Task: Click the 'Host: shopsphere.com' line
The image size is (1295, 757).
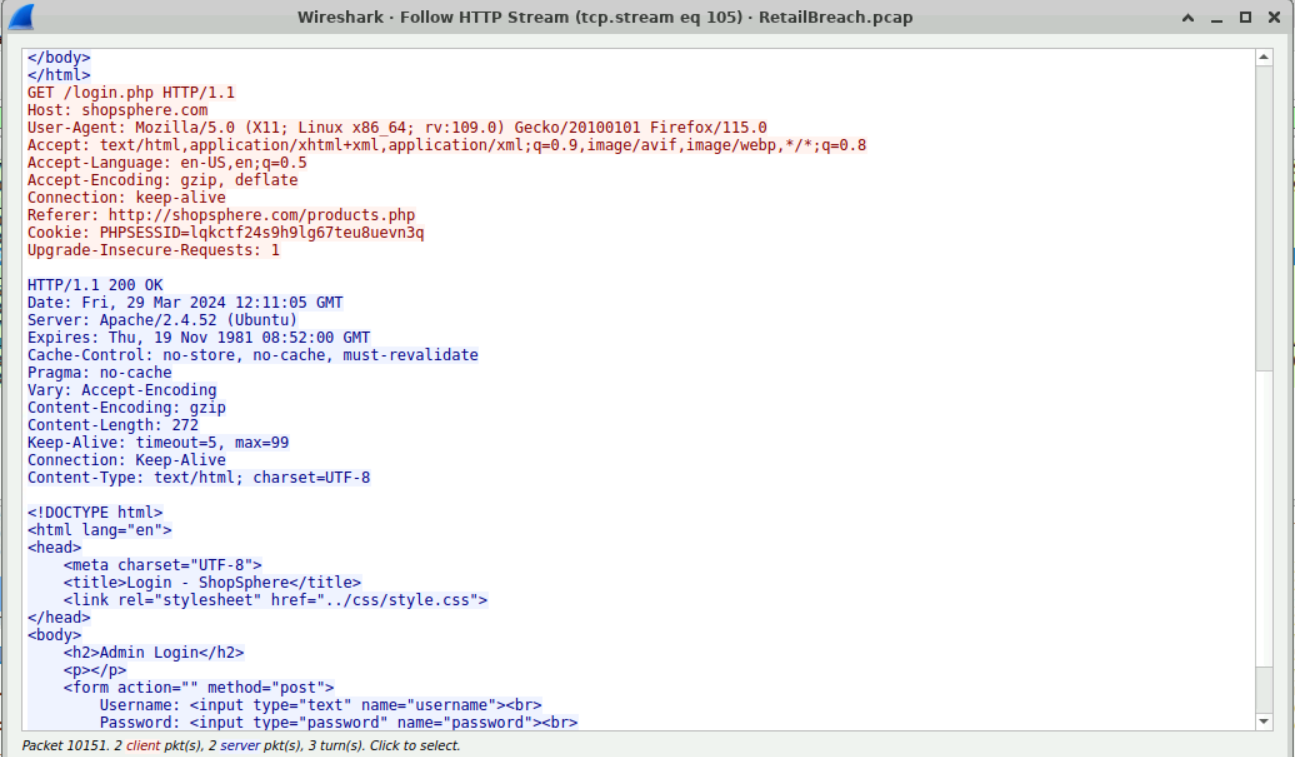Action: [x=118, y=110]
